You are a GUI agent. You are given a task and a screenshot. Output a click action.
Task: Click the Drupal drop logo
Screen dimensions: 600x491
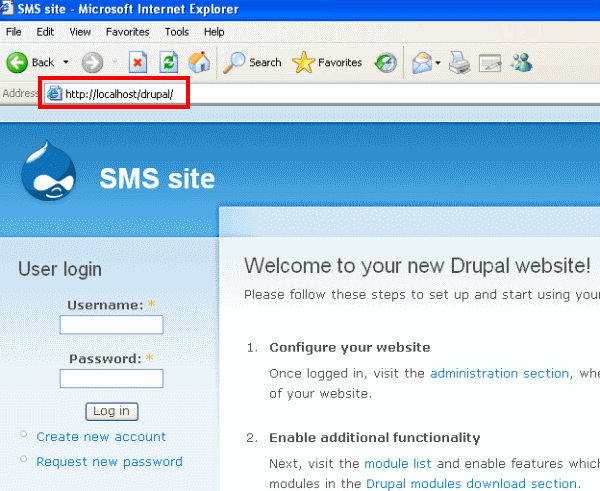[48, 171]
